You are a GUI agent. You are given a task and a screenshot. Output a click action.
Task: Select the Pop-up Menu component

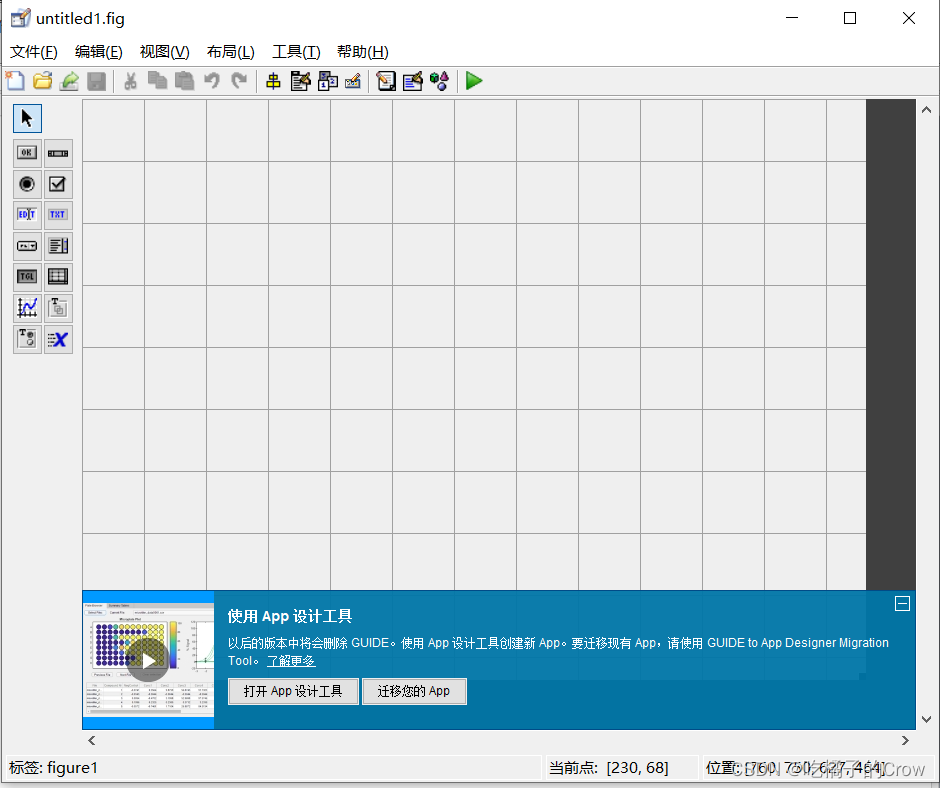(27, 246)
